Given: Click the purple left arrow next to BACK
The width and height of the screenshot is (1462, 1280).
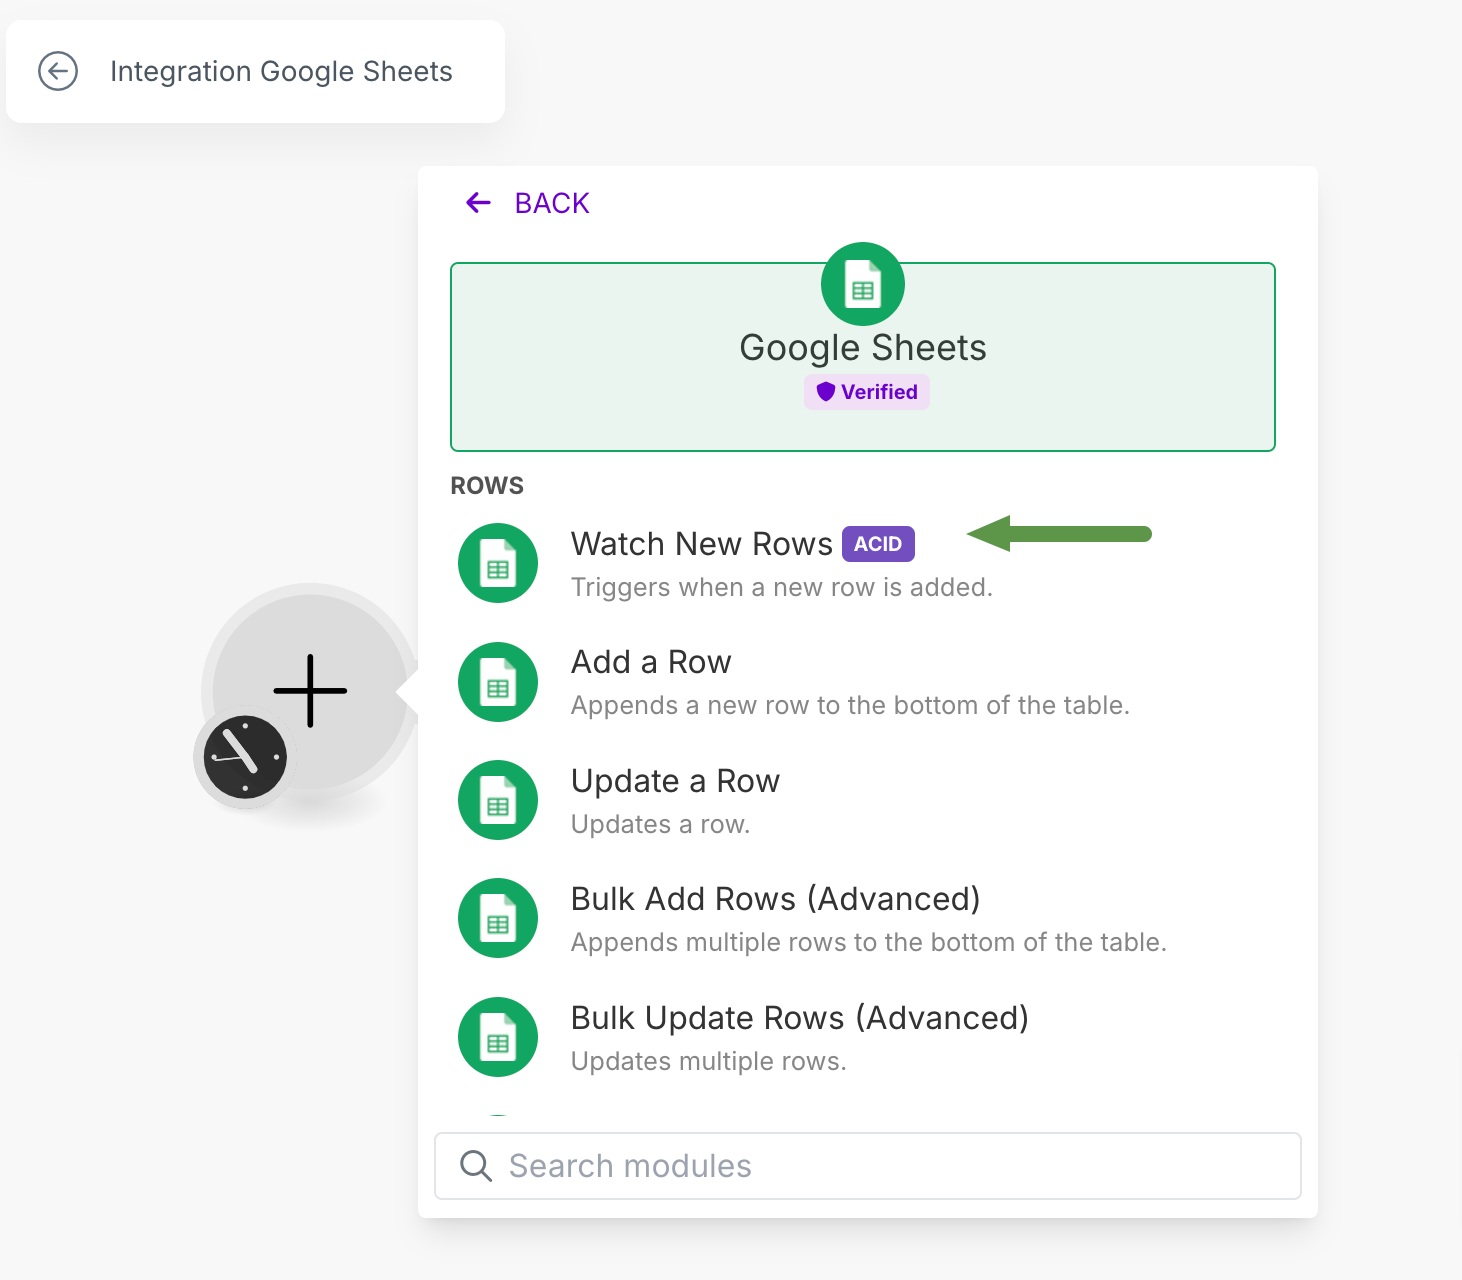Looking at the screenshot, I should tap(479, 203).
